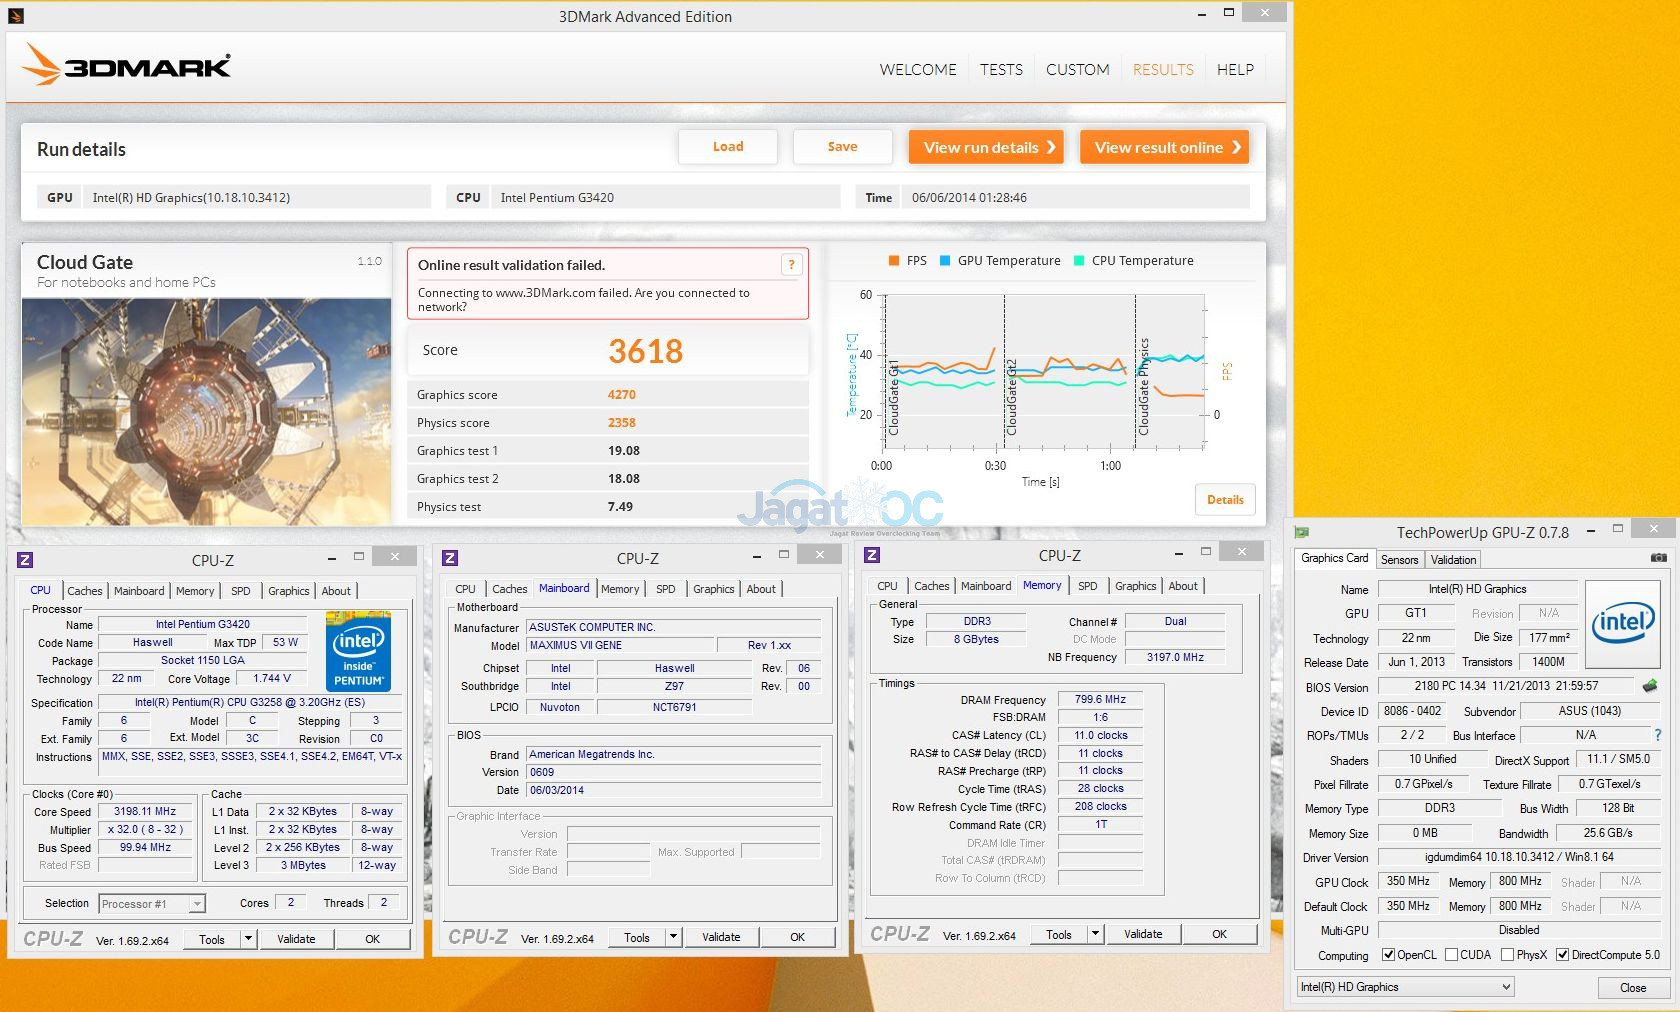Click the validation failed help question icon
The width and height of the screenshot is (1680, 1012).
point(791,265)
